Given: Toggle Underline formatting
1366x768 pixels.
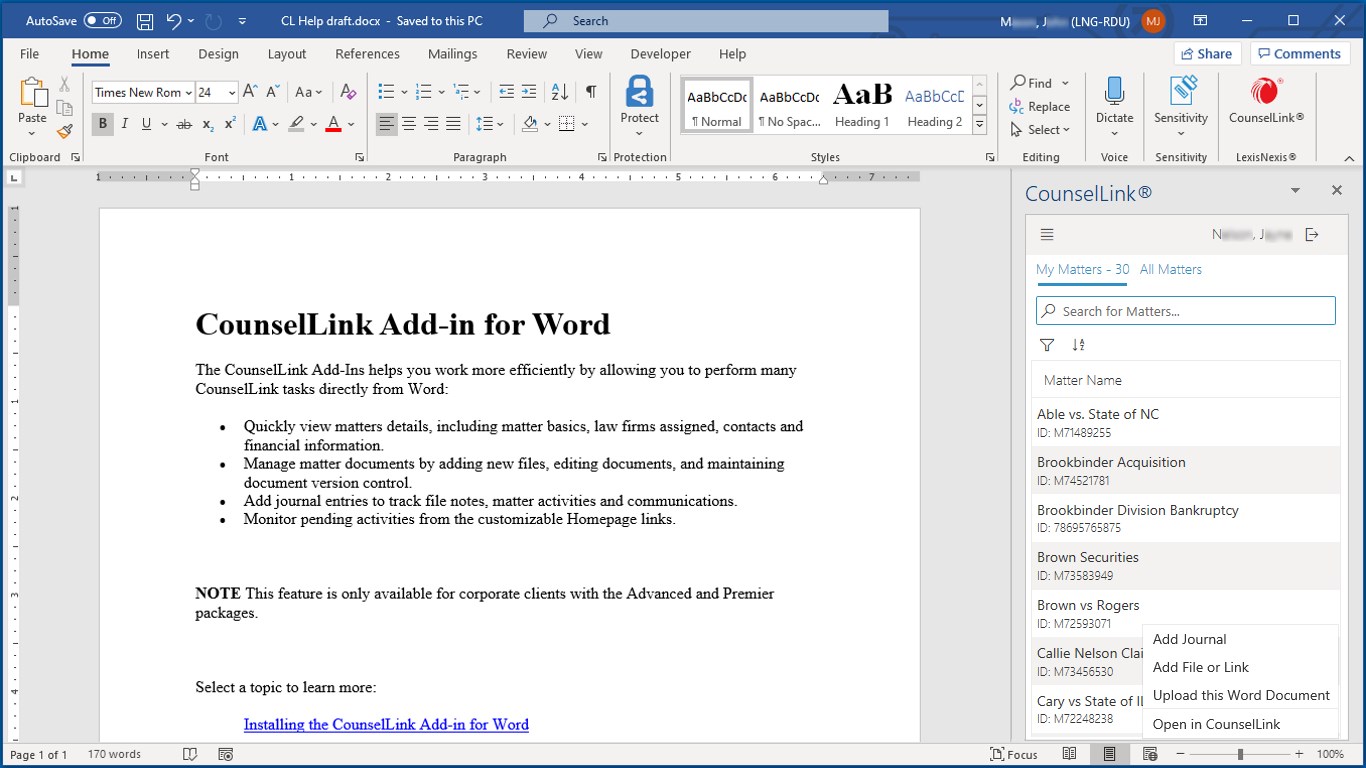Looking at the screenshot, I should (x=147, y=124).
